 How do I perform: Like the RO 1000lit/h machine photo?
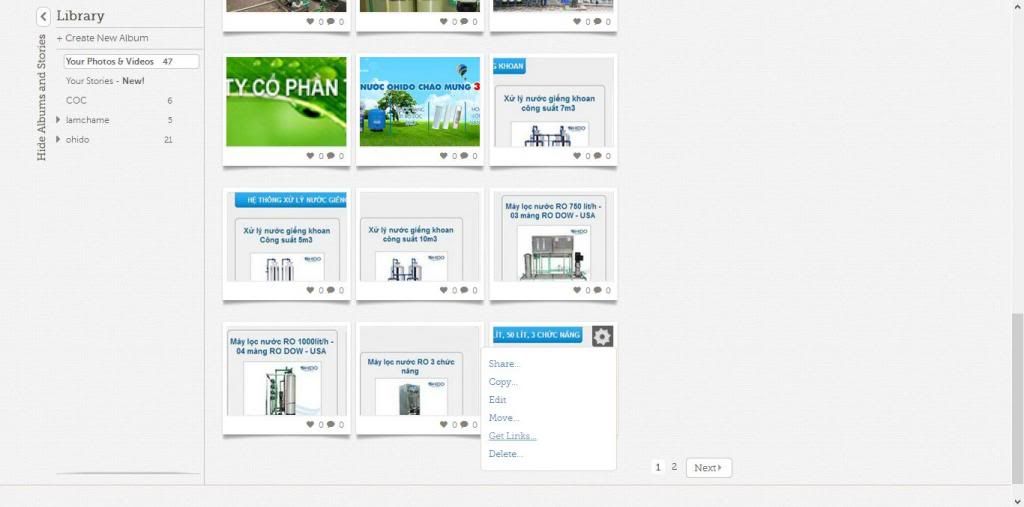[x=311, y=424]
